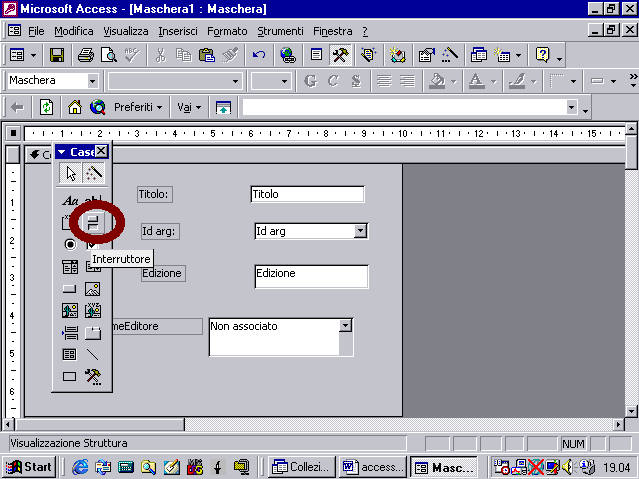Open the Maschera object dropdown
The image size is (639, 479).
(x=93, y=81)
